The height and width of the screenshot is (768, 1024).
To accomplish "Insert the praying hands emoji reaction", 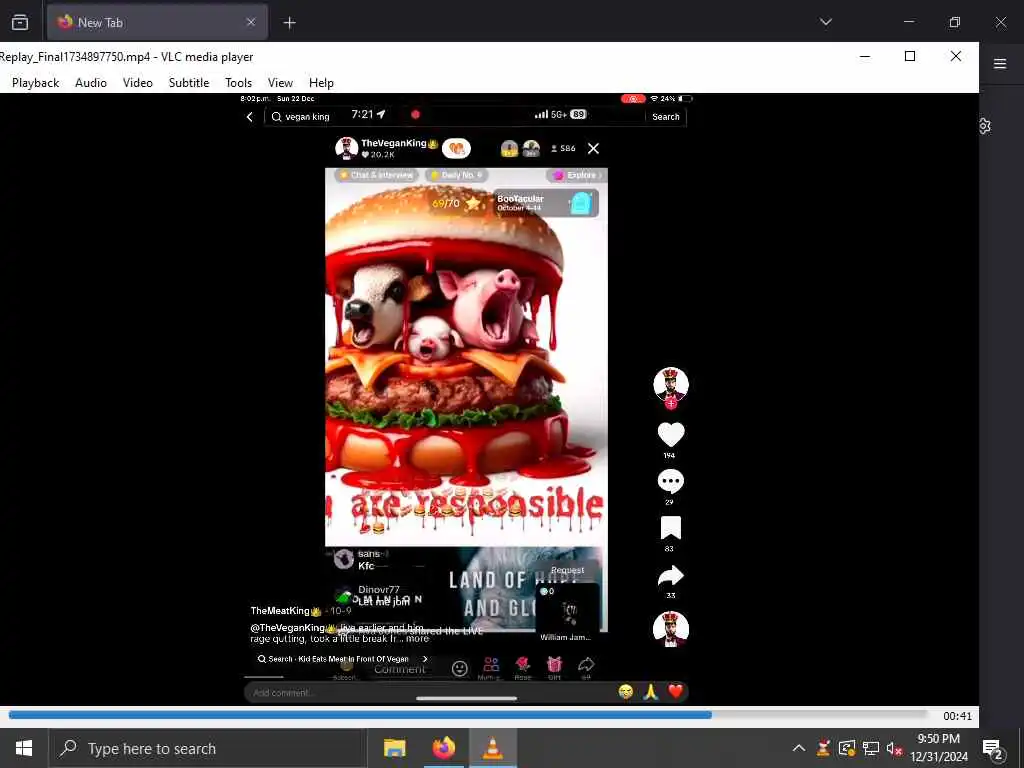I will click(x=650, y=692).
